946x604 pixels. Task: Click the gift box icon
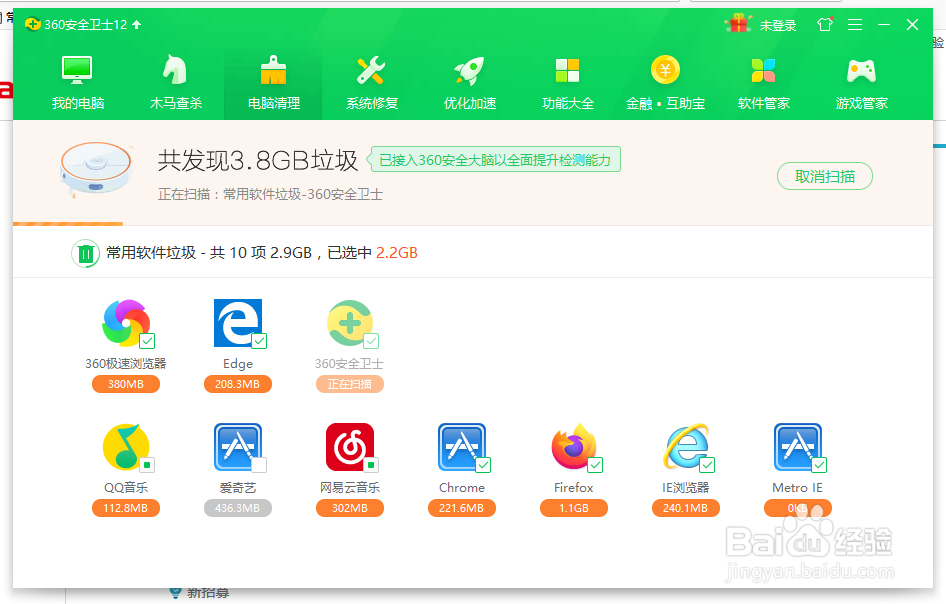click(738, 24)
